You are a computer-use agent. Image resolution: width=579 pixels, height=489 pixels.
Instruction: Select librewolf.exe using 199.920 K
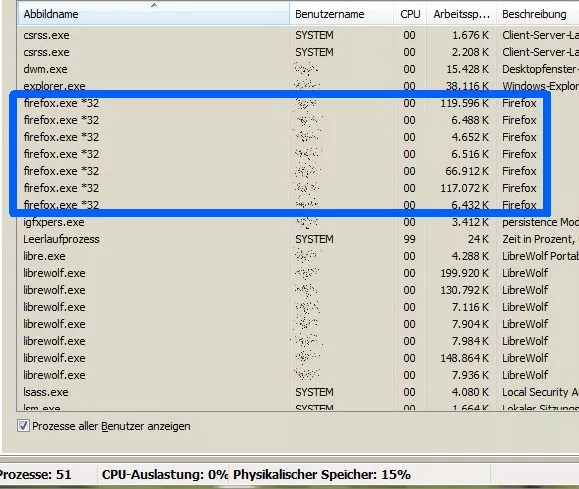(298, 273)
